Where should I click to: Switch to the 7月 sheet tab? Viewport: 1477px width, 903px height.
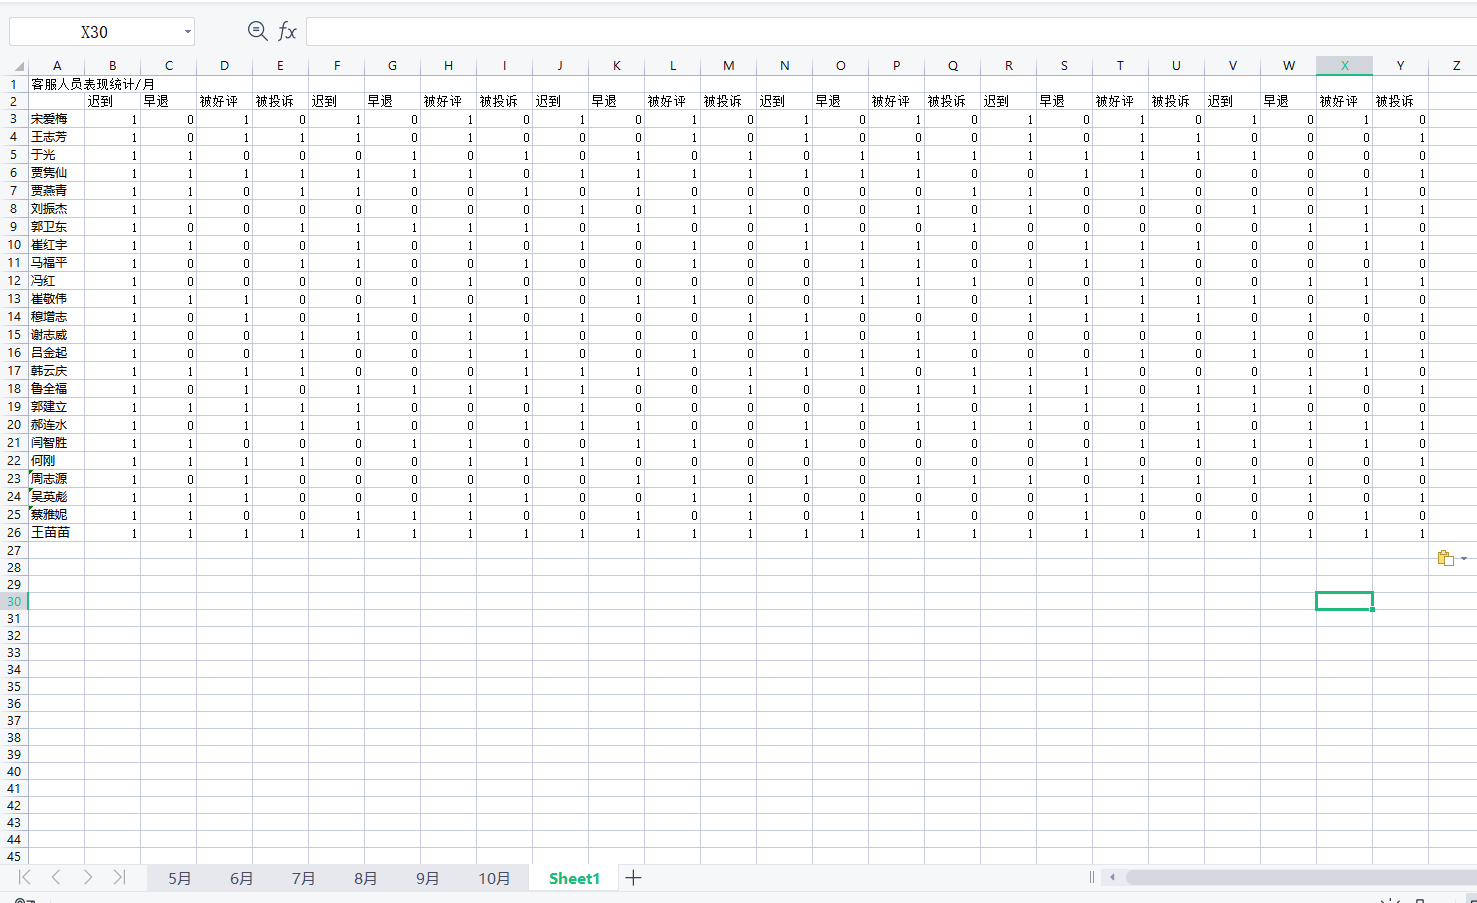[x=304, y=878]
